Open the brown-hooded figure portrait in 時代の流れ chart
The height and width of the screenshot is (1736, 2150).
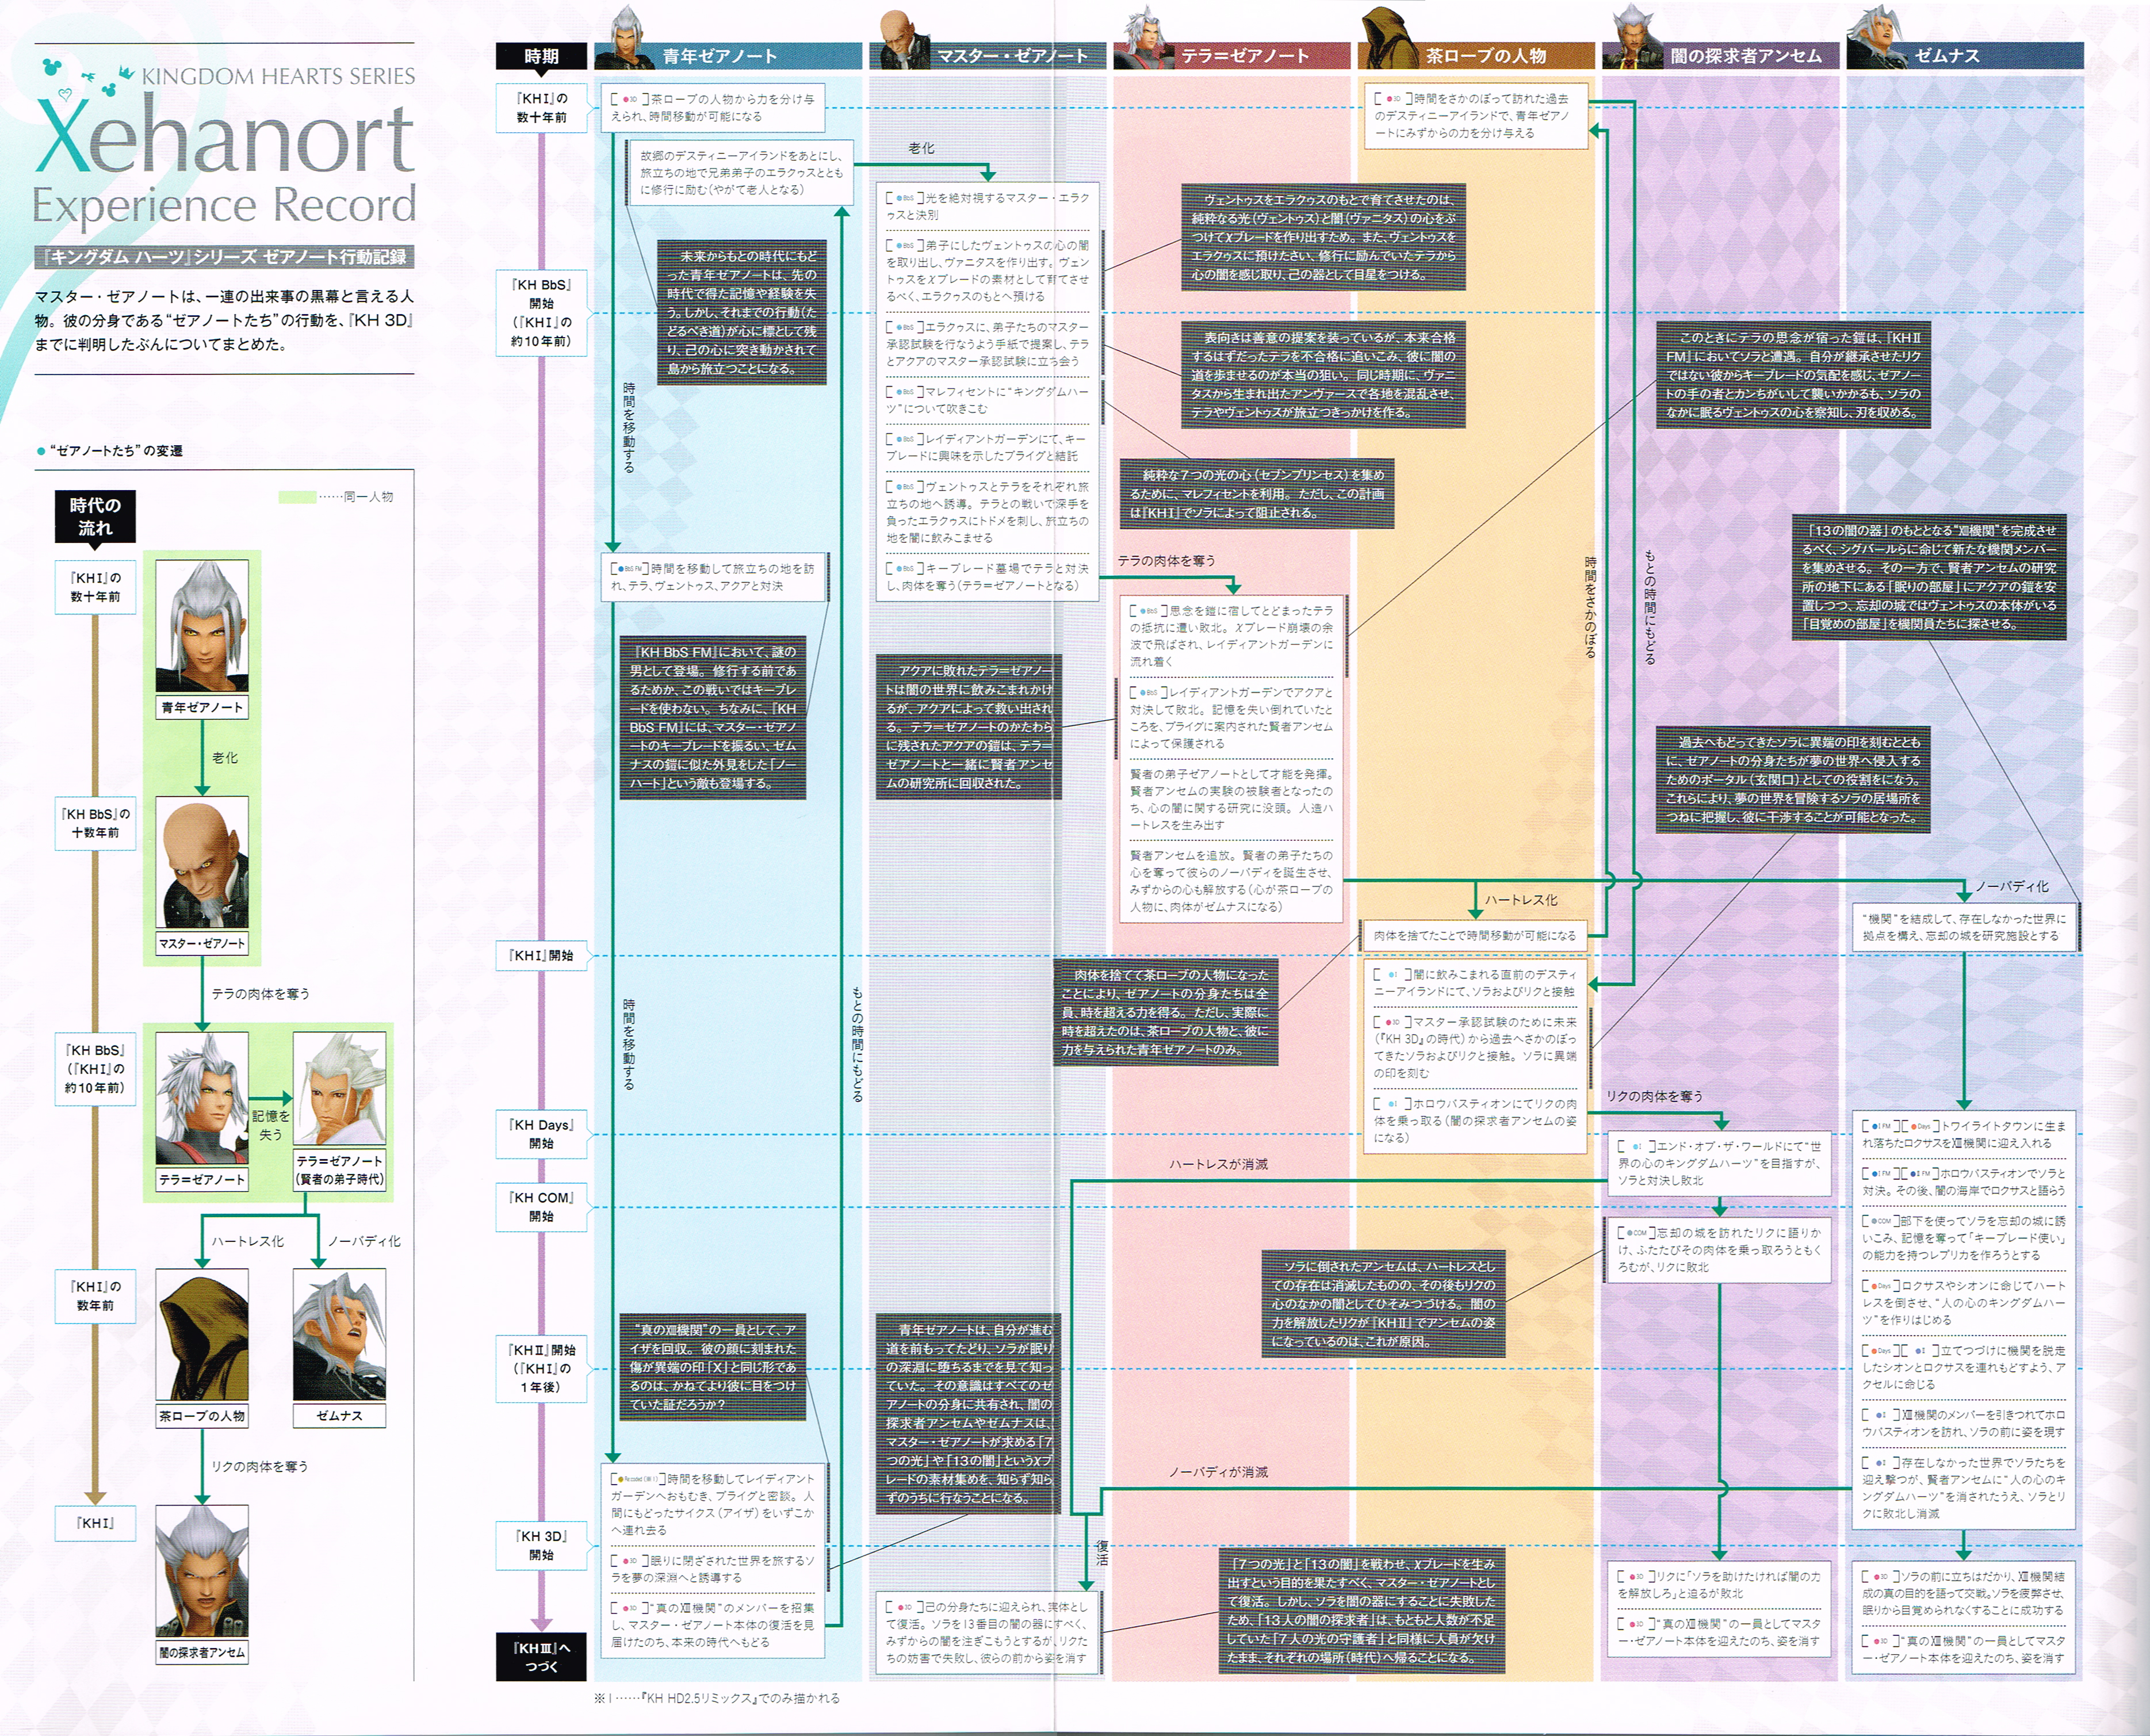(x=202, y=1335)
